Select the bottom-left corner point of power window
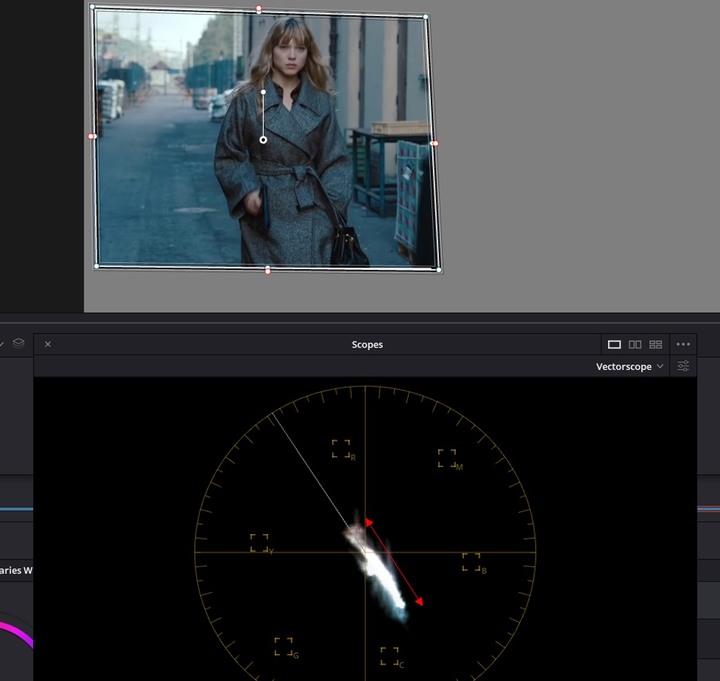The width and height of the screenshot is (720, 681). 96,266
